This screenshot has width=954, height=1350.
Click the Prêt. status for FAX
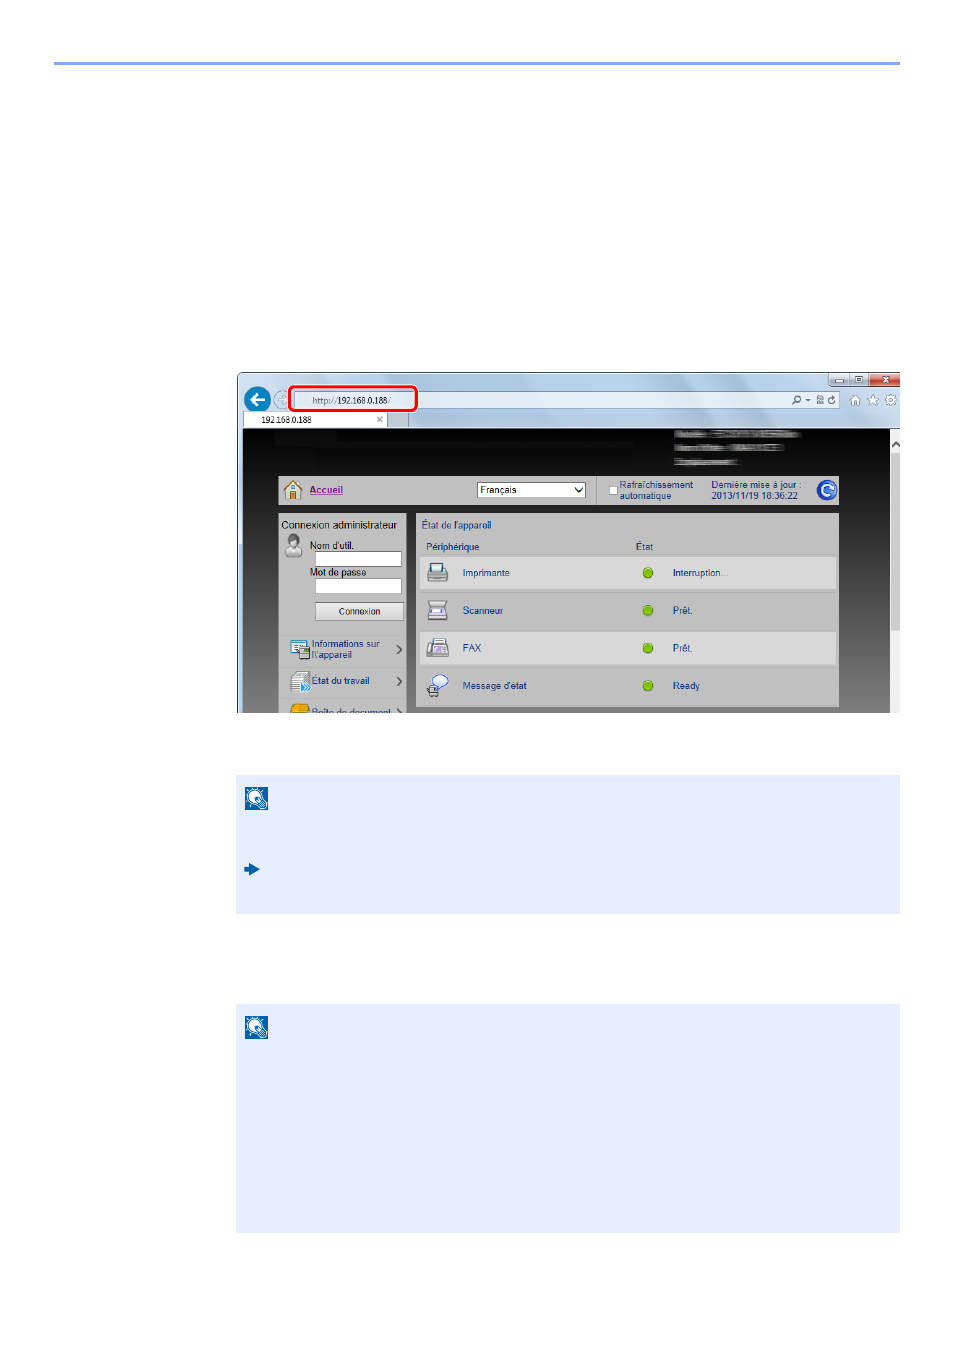(x=682, y=648)
